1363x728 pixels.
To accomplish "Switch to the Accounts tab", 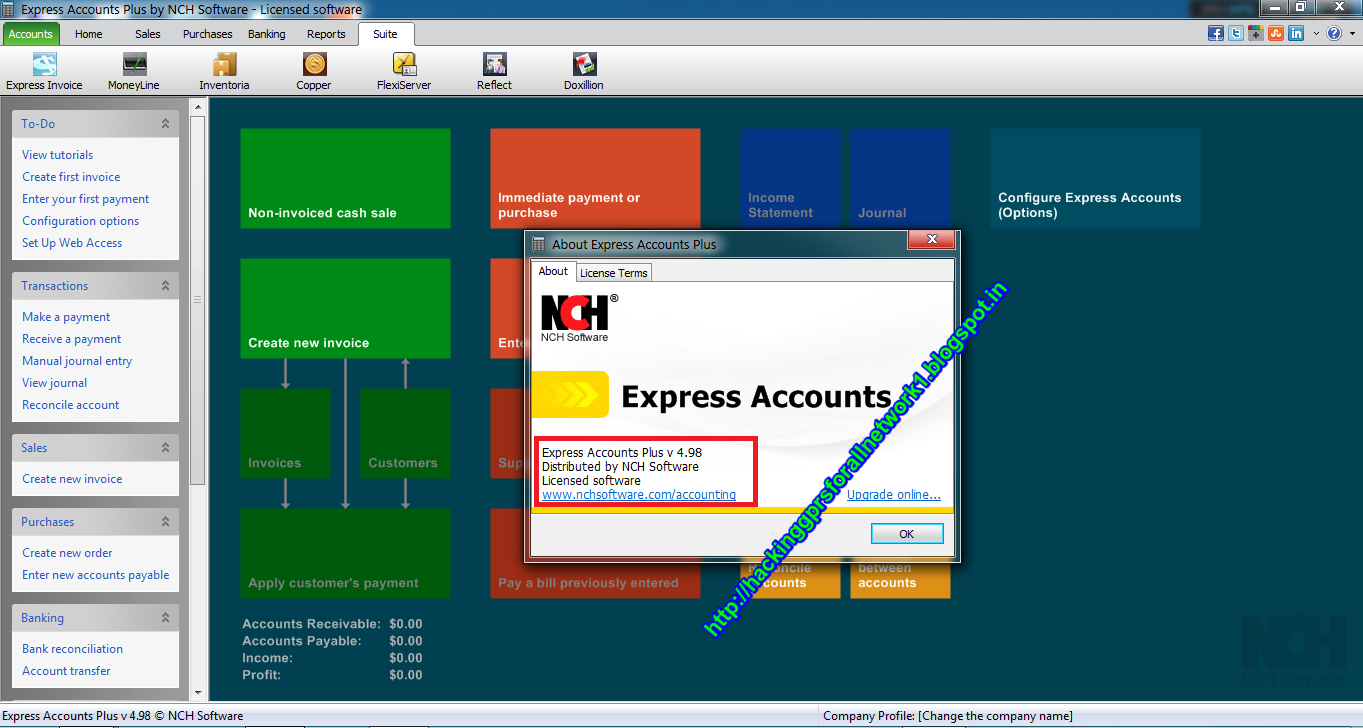I will [31, 34].
